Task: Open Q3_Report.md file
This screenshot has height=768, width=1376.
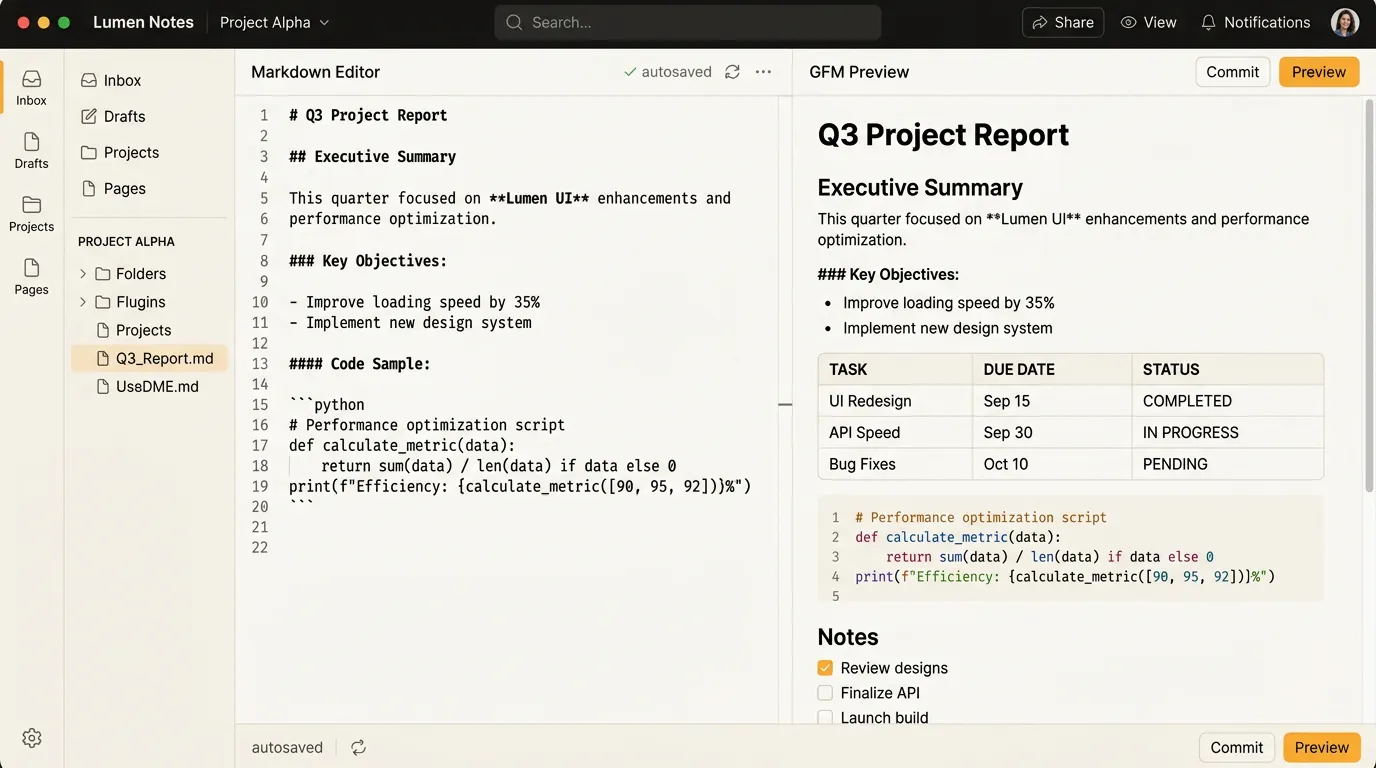Action: click(150, 358)
